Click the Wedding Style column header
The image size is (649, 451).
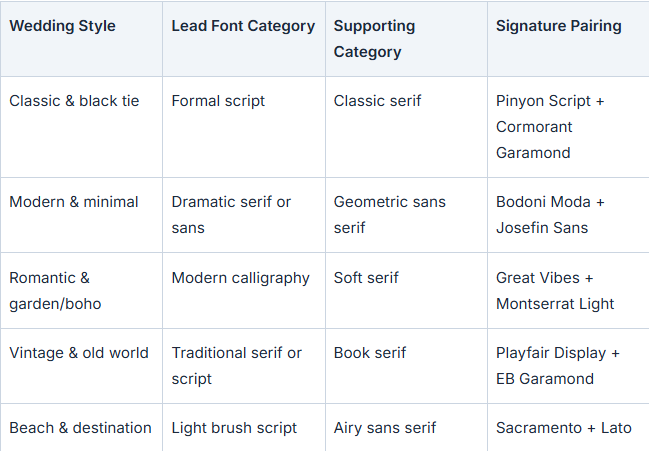(82, 39)
